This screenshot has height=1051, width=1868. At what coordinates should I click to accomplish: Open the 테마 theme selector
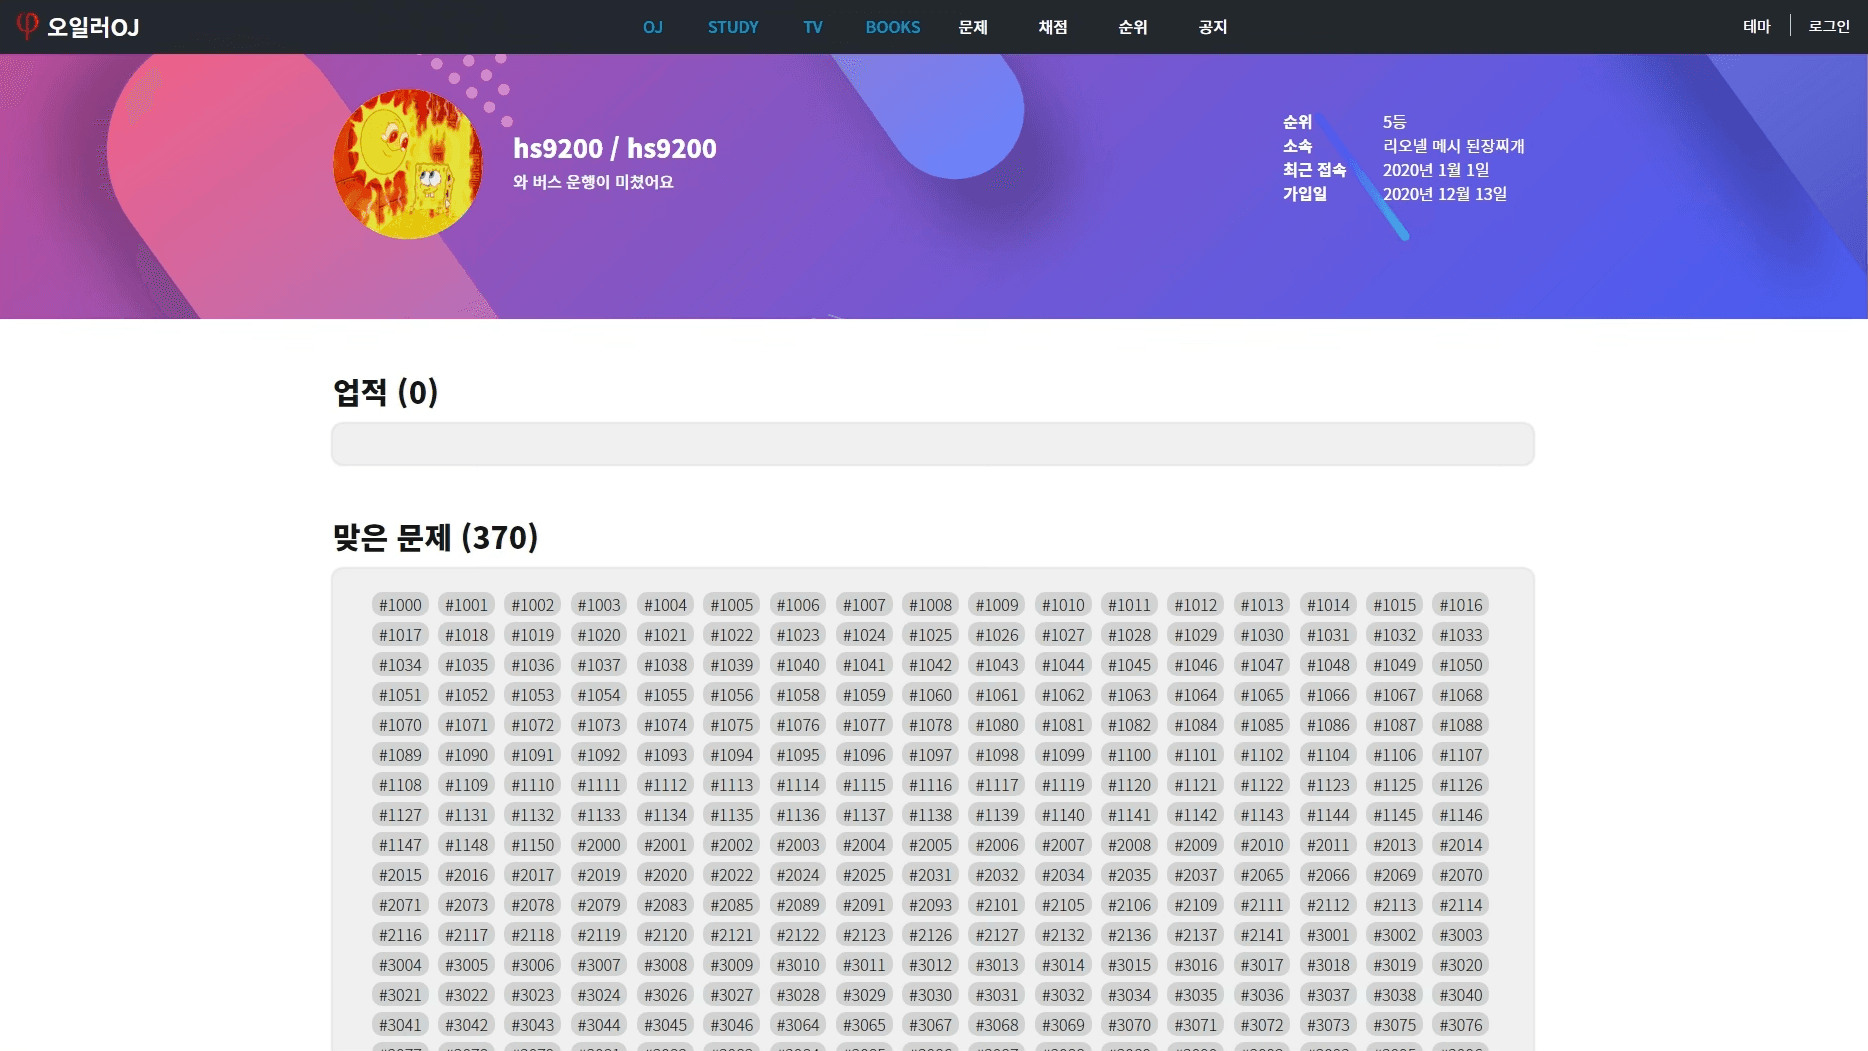[x=1757, y=26]
